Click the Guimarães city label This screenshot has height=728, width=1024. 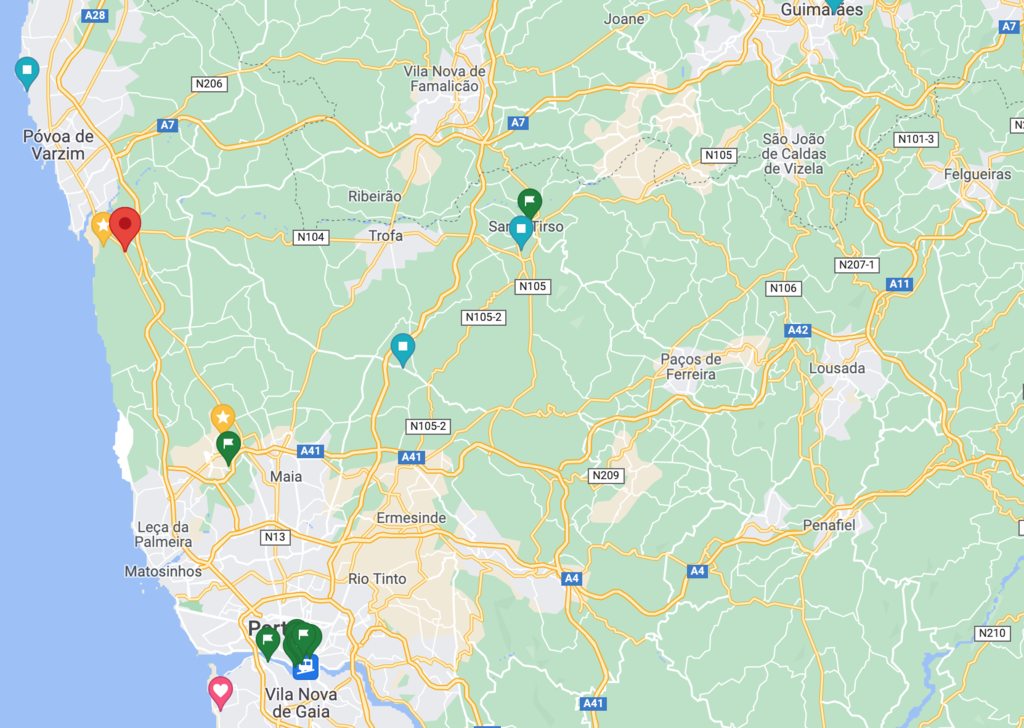click(x=822, y=10)
